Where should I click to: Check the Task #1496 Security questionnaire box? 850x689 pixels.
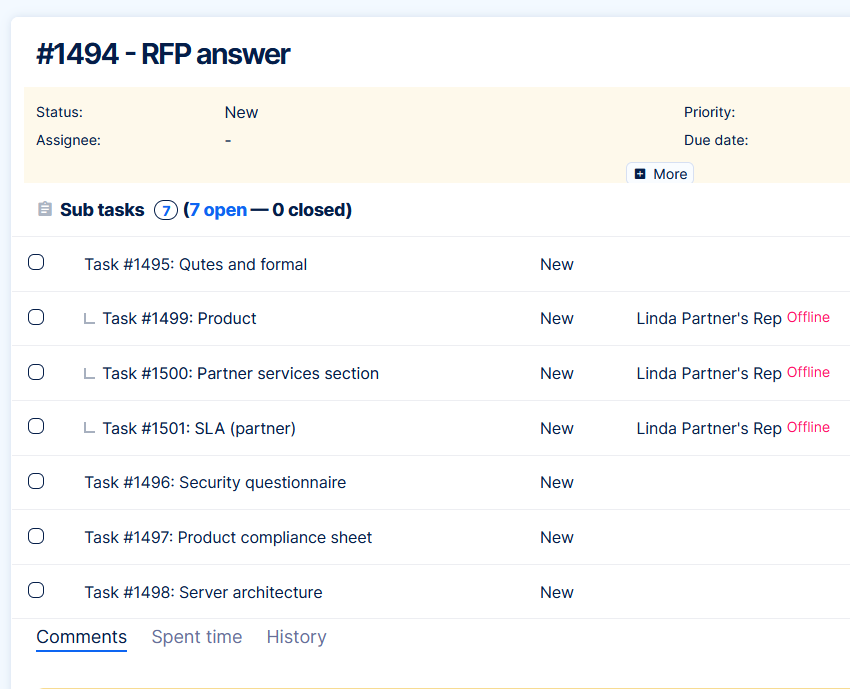pos(36,481)
